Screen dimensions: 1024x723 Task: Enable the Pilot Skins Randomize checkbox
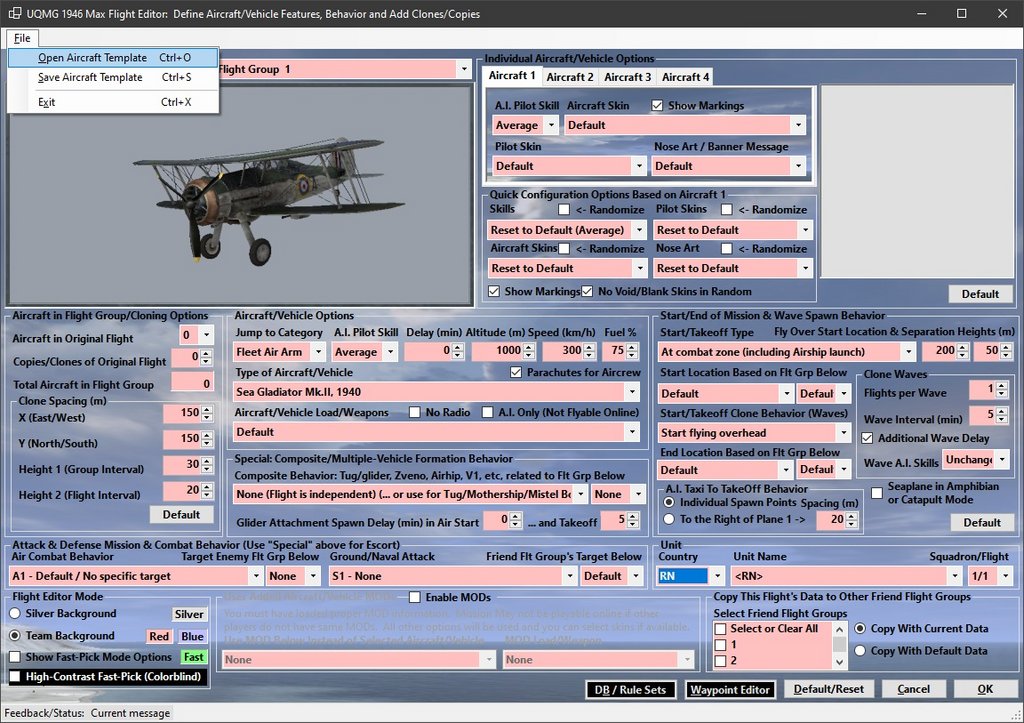[x=726, y=210]
